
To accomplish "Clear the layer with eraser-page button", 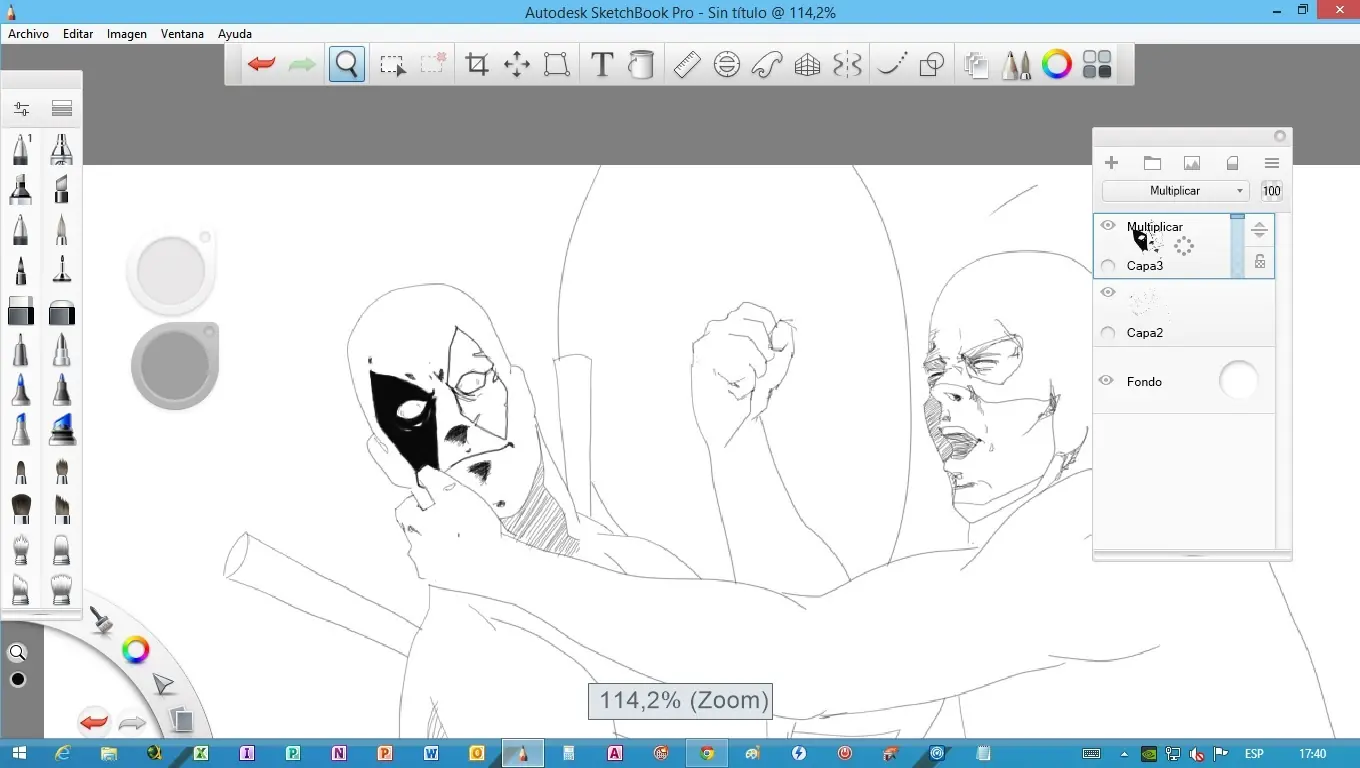I will point(1232,163).
